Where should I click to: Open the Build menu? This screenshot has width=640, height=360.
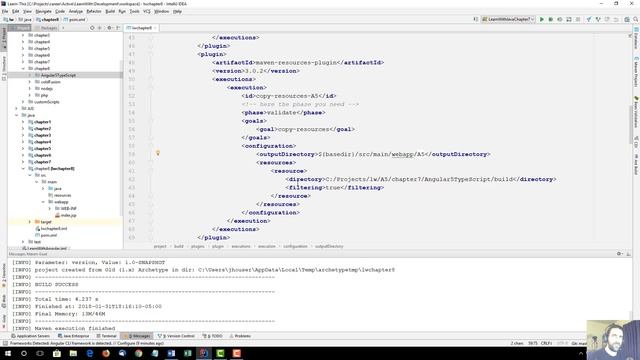pos(110,11)
